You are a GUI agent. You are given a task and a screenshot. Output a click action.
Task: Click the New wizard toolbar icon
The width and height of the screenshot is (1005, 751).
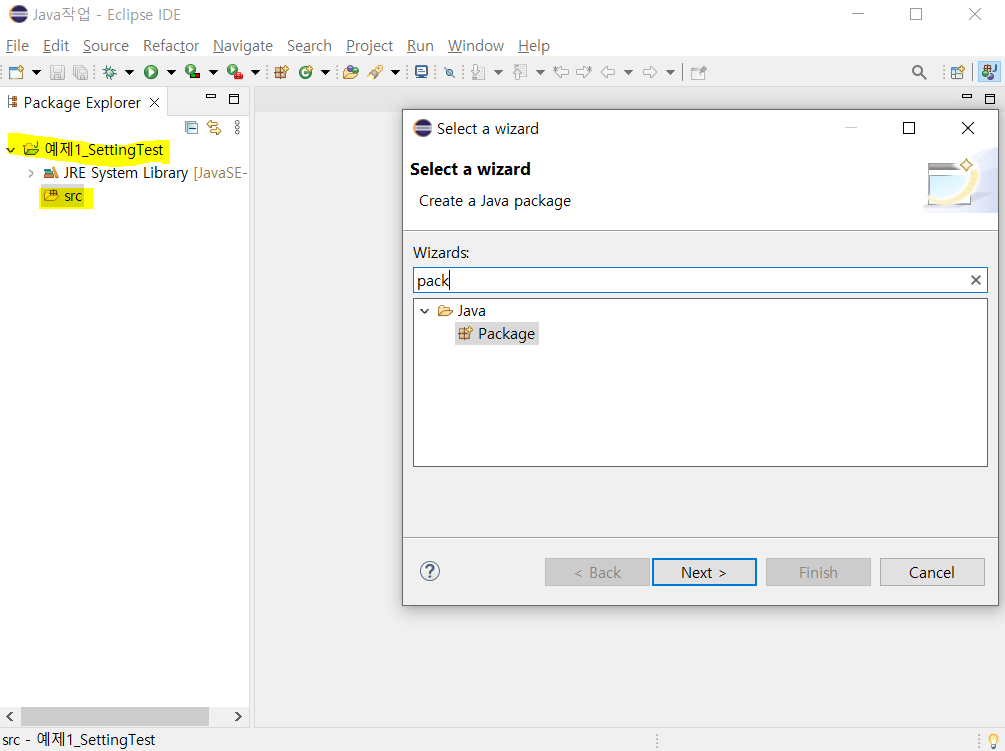[16, 72]
